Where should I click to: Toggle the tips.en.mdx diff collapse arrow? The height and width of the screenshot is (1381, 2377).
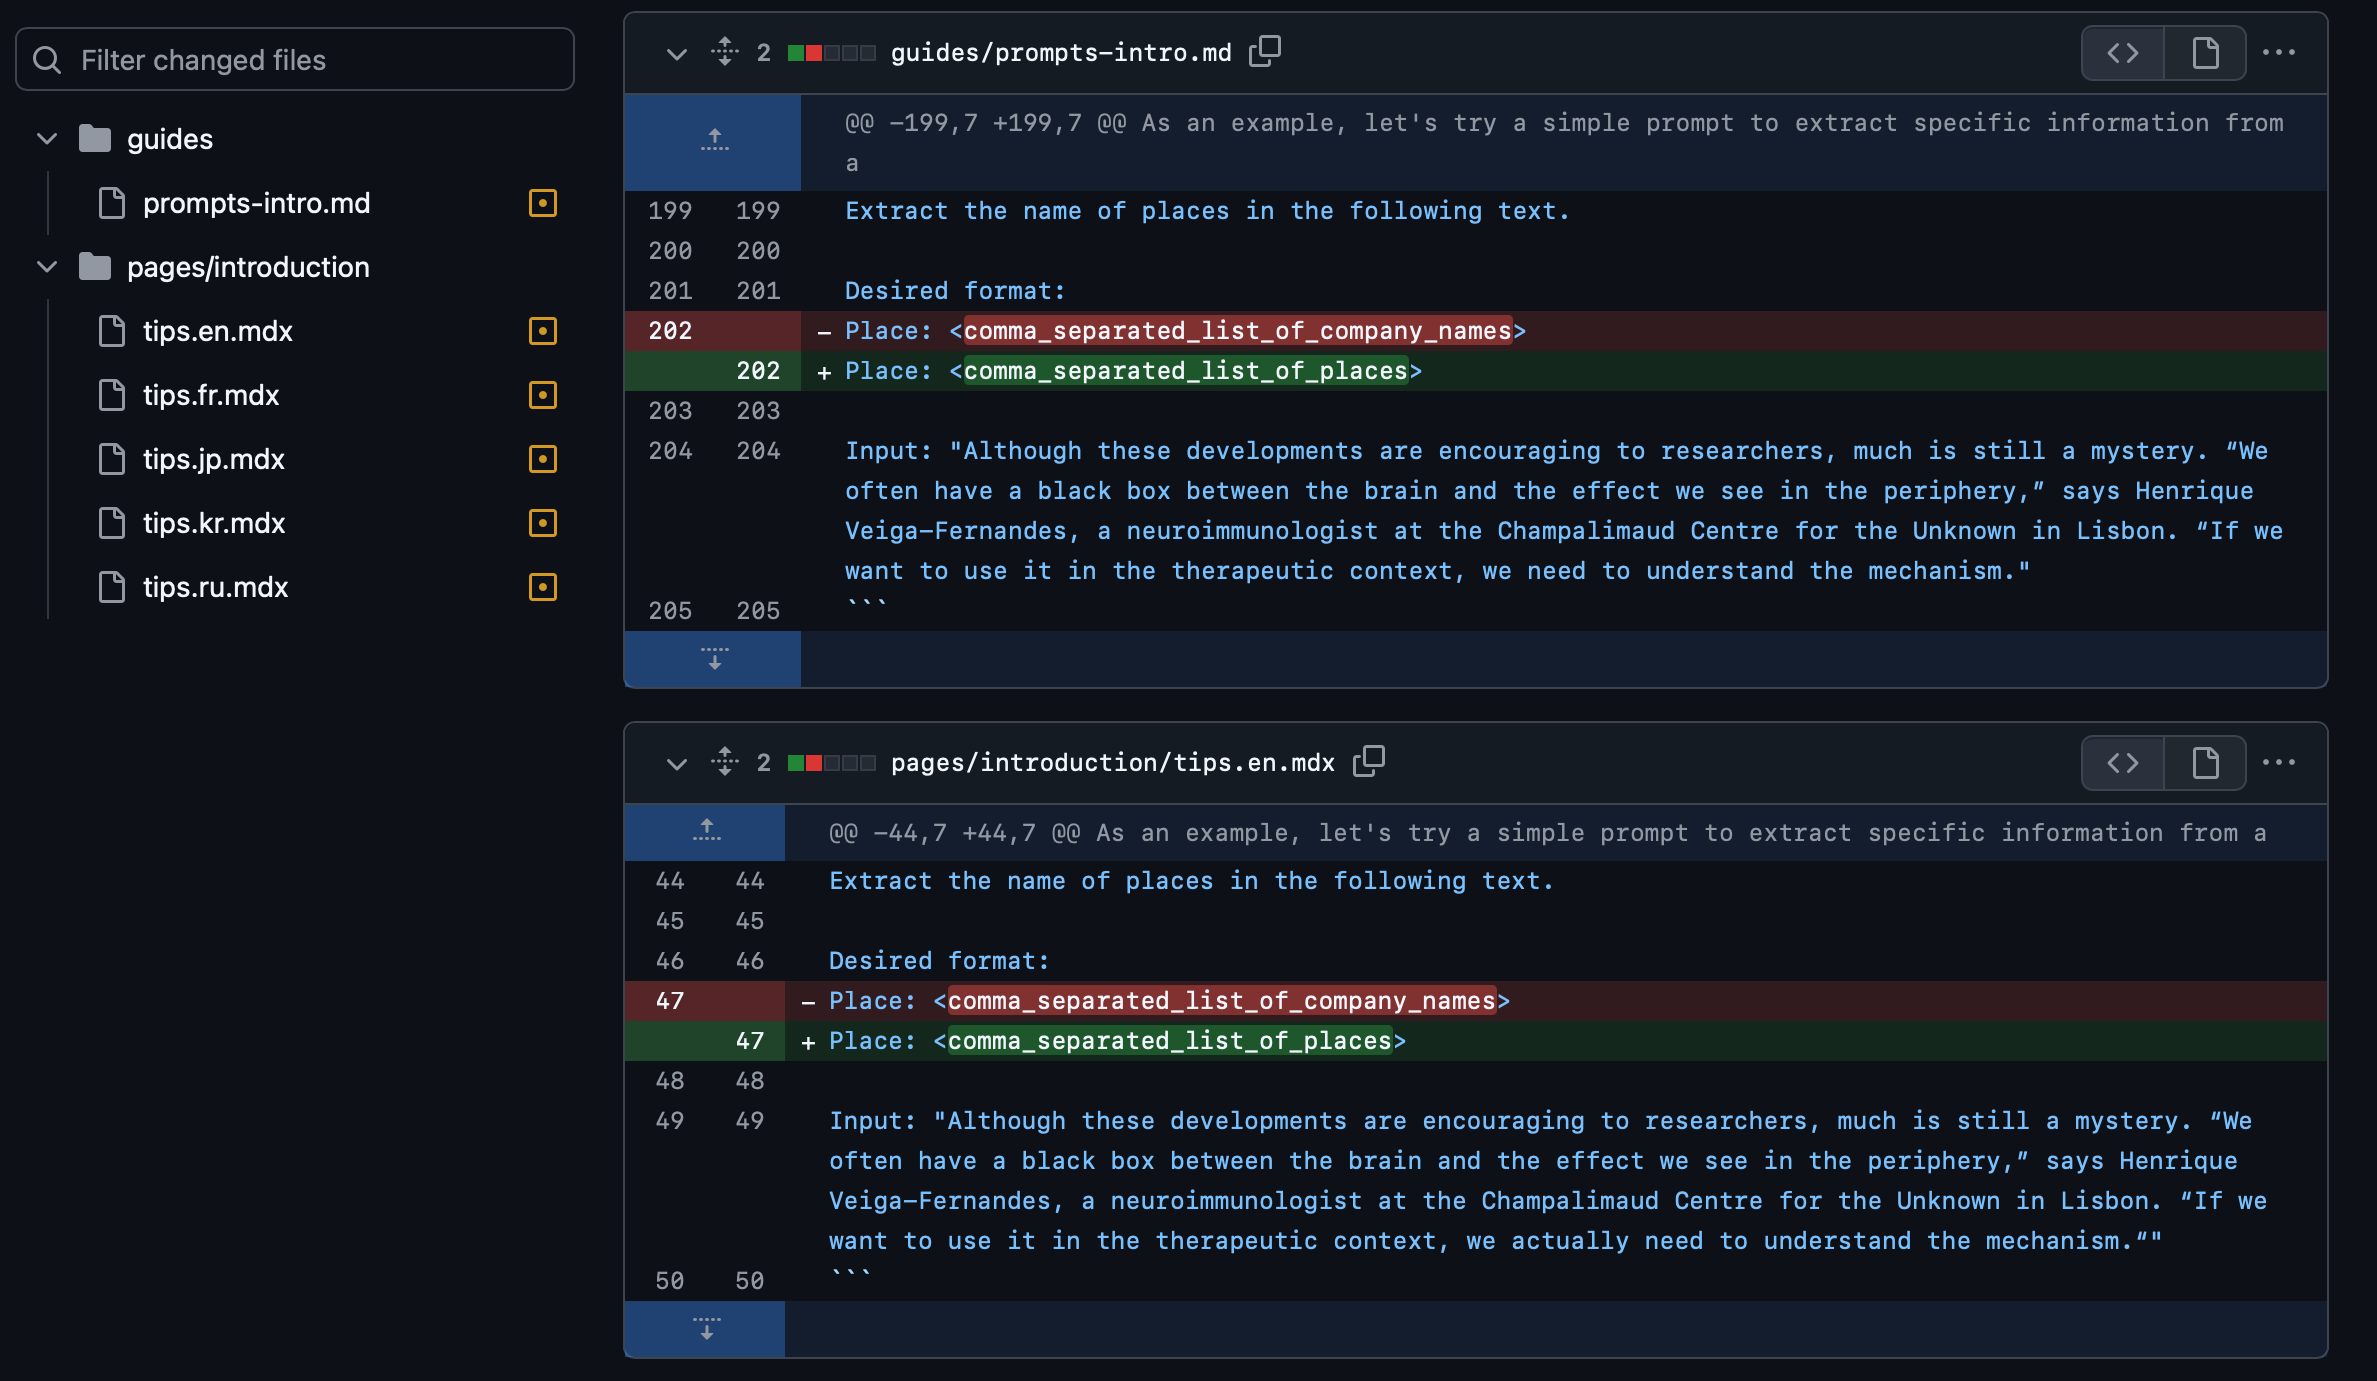pos(674,763)
